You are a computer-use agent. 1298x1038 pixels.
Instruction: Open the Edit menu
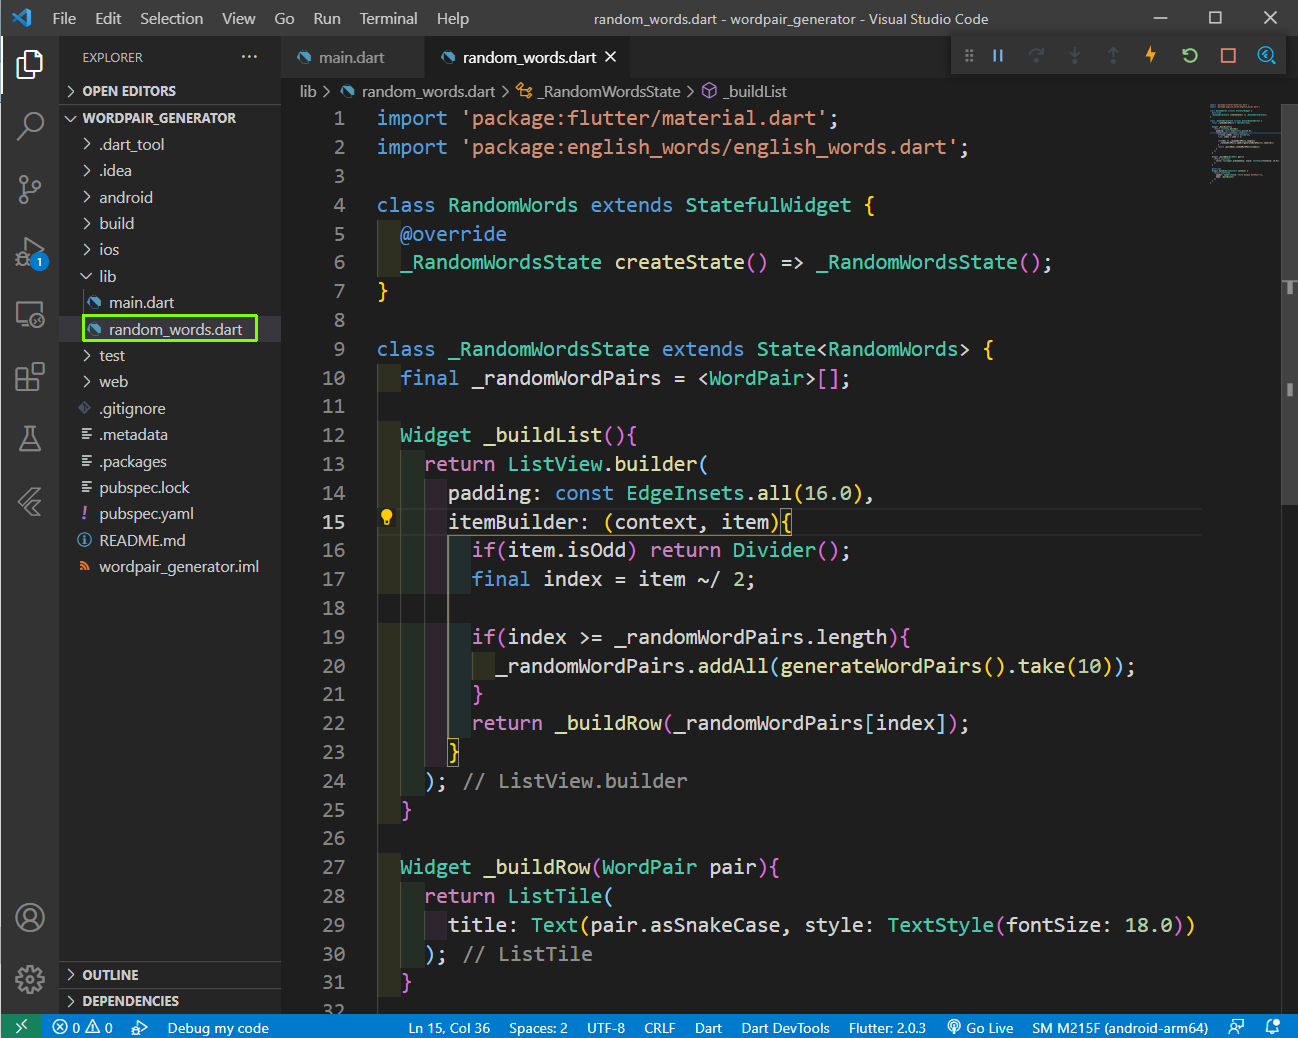pos(108,18)
